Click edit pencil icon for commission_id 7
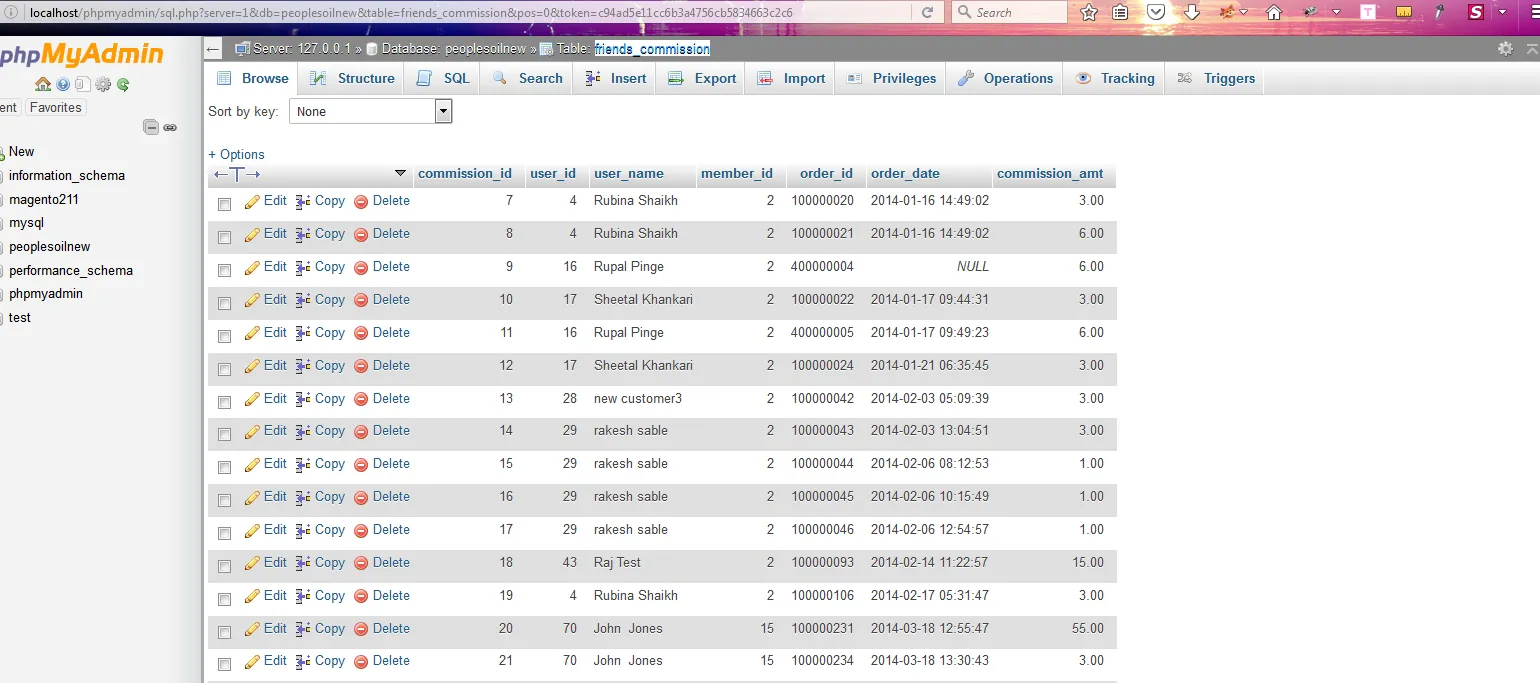Screen dimensions: 1540x683 (x=252, y=201)
